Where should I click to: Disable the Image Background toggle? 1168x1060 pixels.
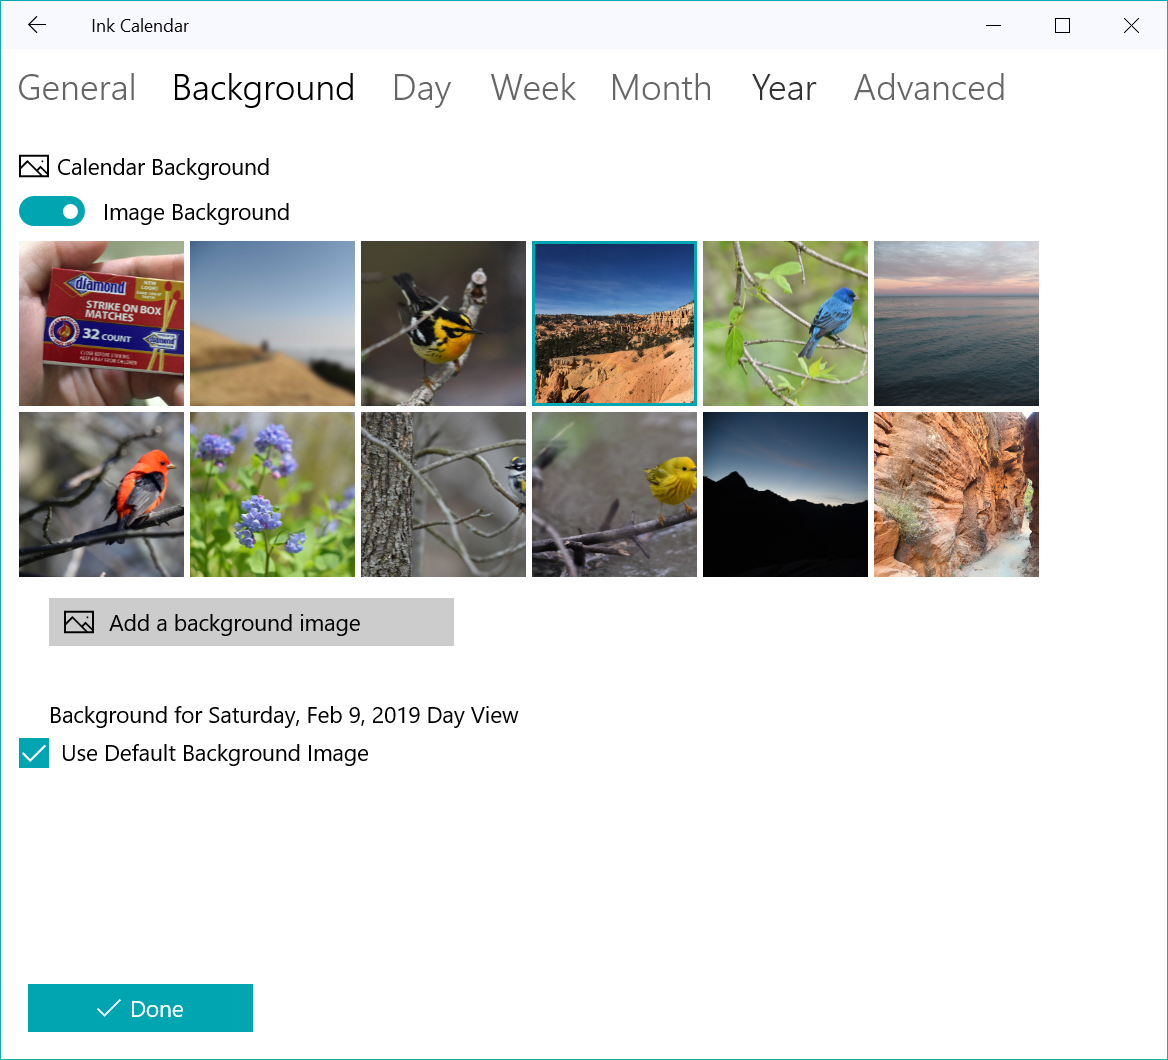click(52, 211)
